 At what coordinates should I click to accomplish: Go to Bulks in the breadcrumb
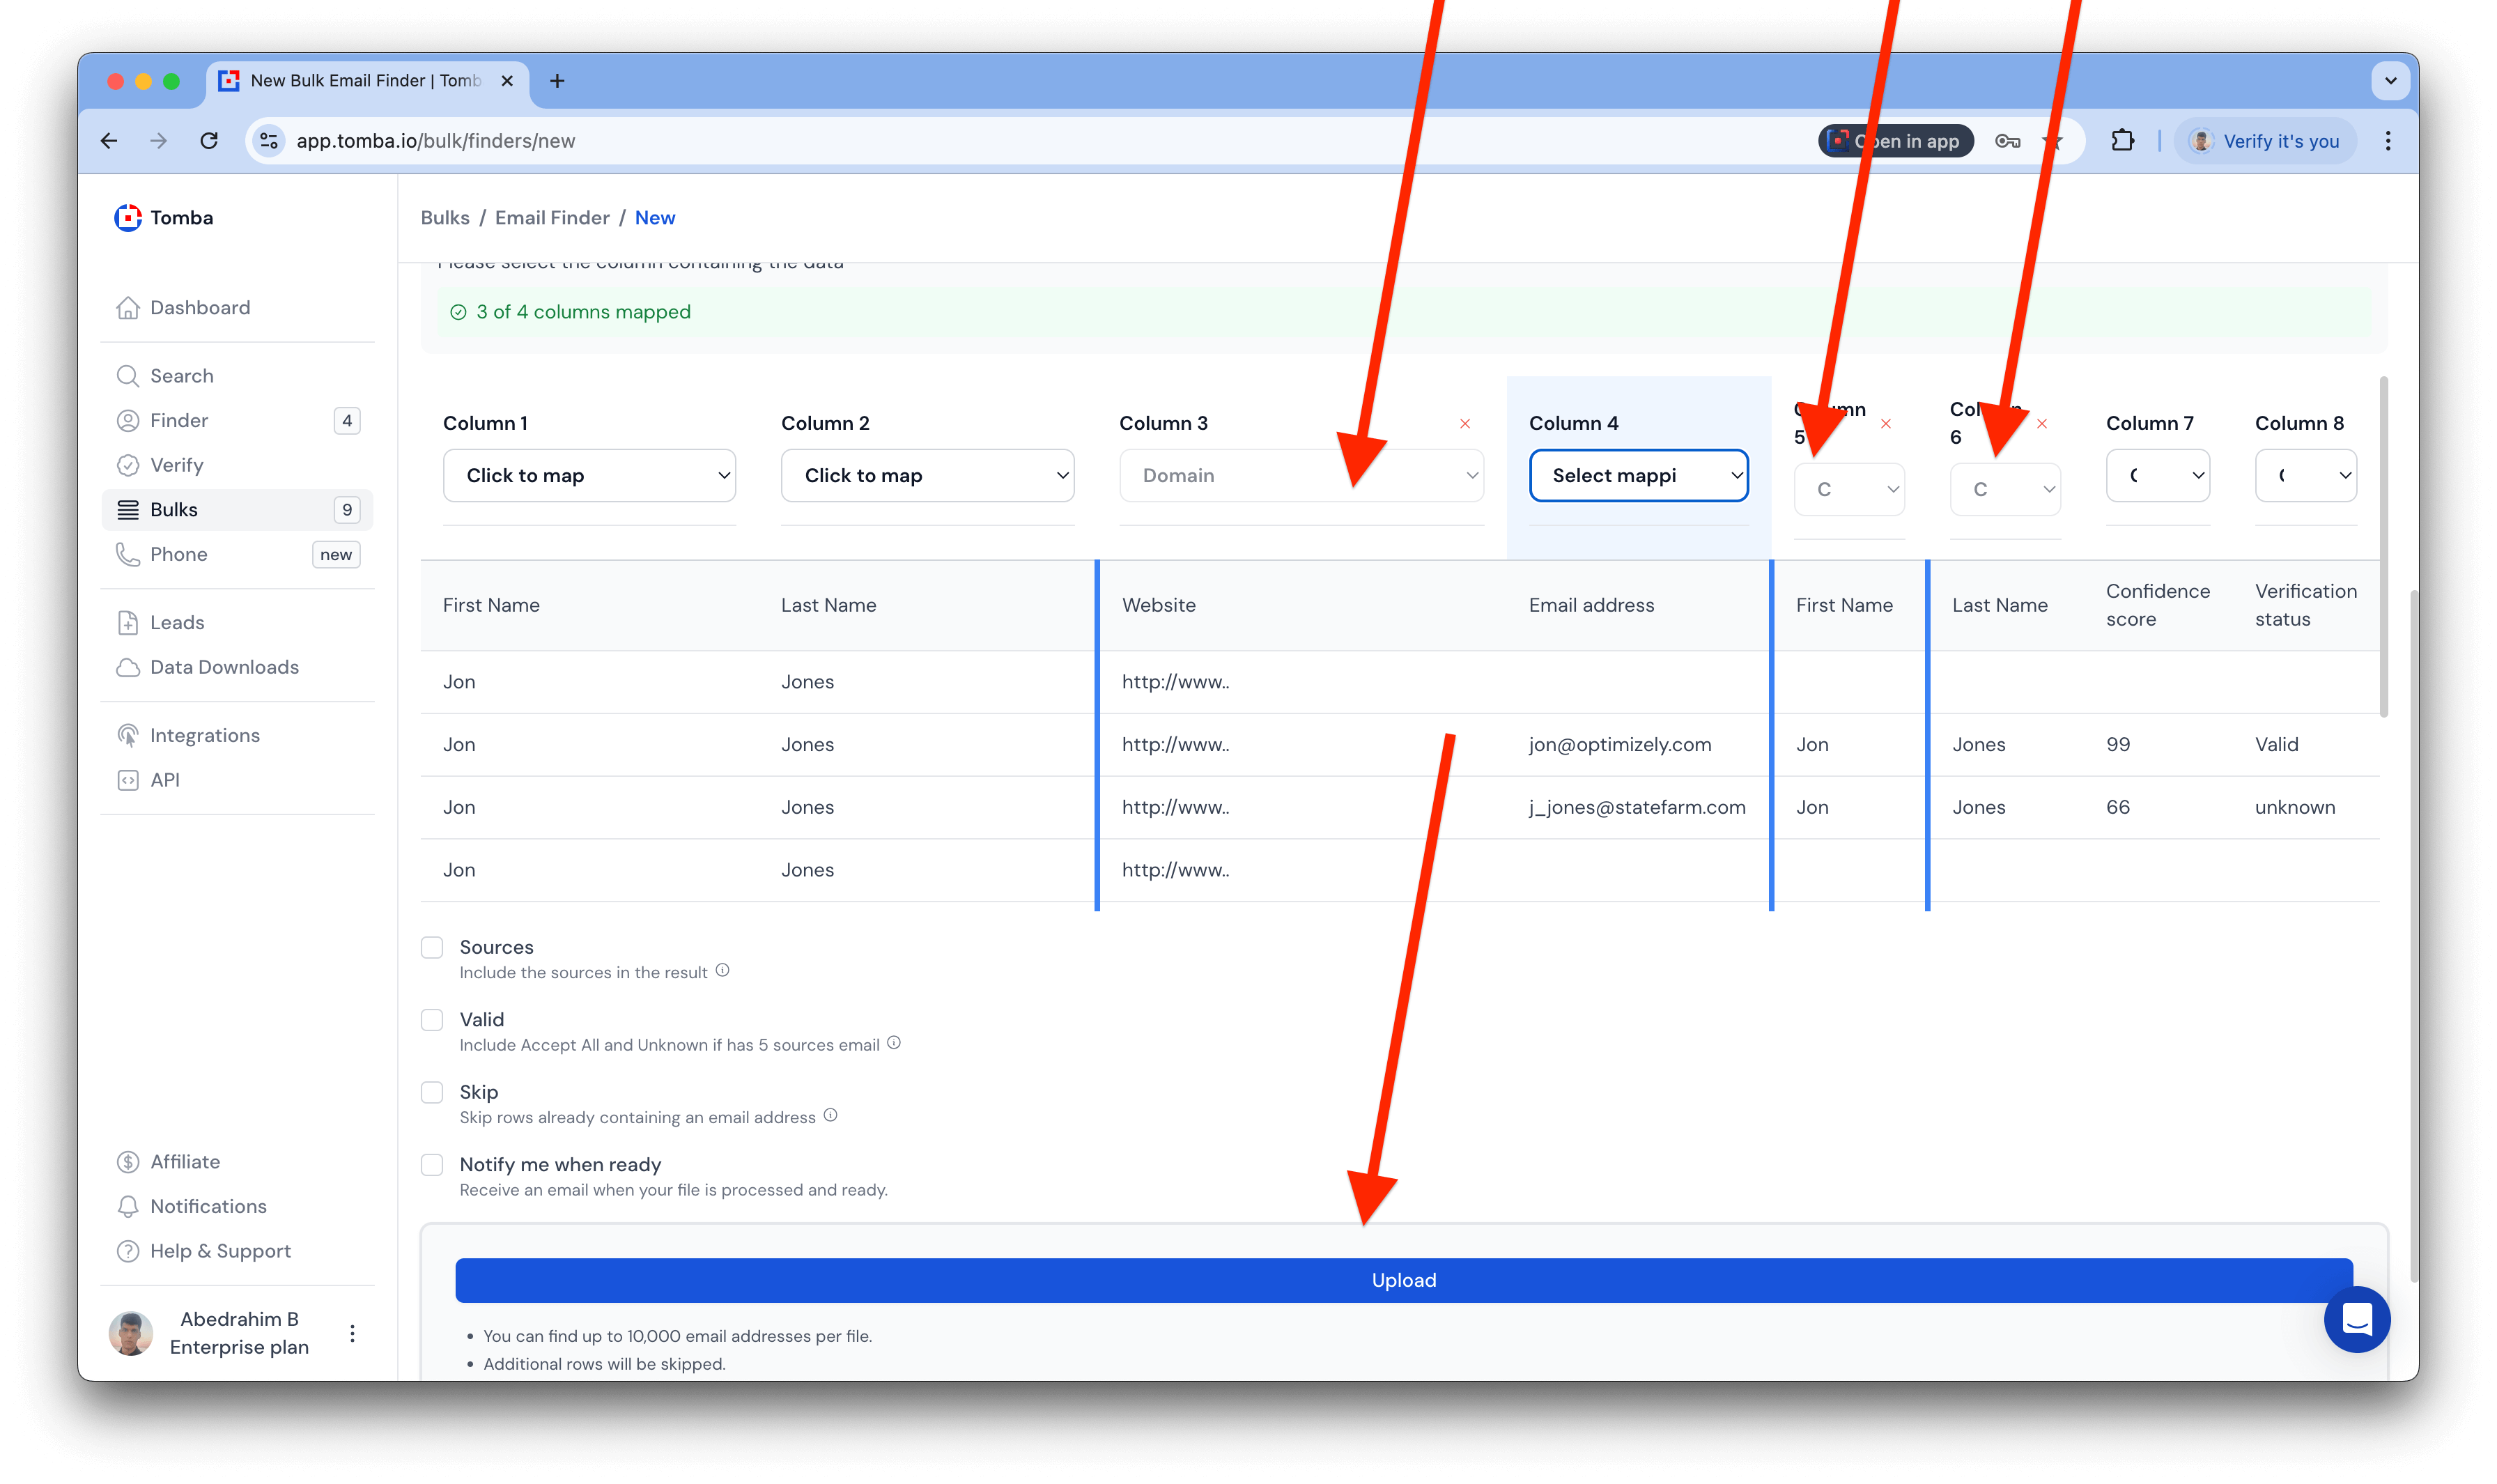pyautogui.click(x=445, y=218)
